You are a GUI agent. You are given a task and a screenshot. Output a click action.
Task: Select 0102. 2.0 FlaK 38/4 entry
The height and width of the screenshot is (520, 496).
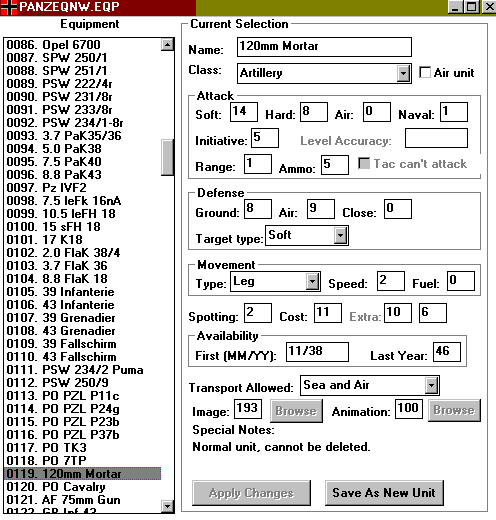(x=83, y=253)
